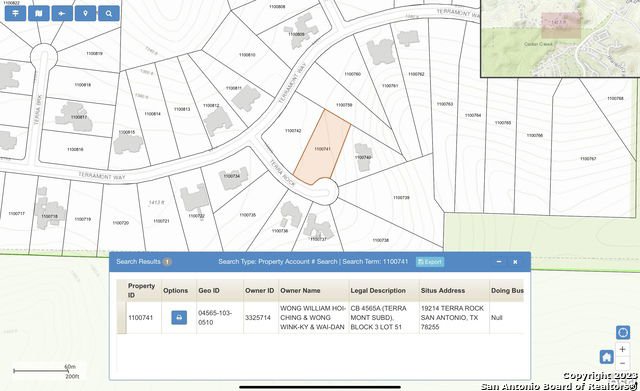Click the highlighted parcel 1100741 on map
This screenshot has height=391, width=640.
(x=322, y=149)
